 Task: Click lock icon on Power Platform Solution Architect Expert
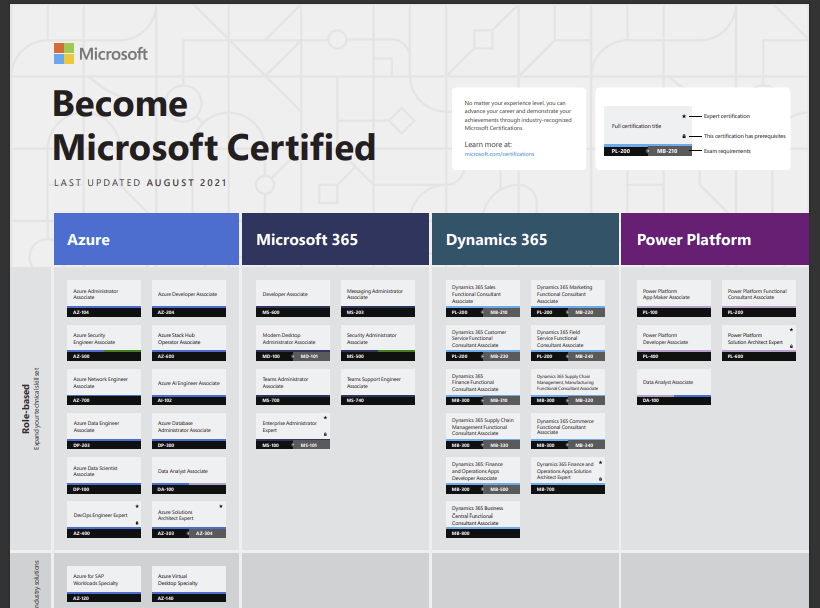click(791, 346)
